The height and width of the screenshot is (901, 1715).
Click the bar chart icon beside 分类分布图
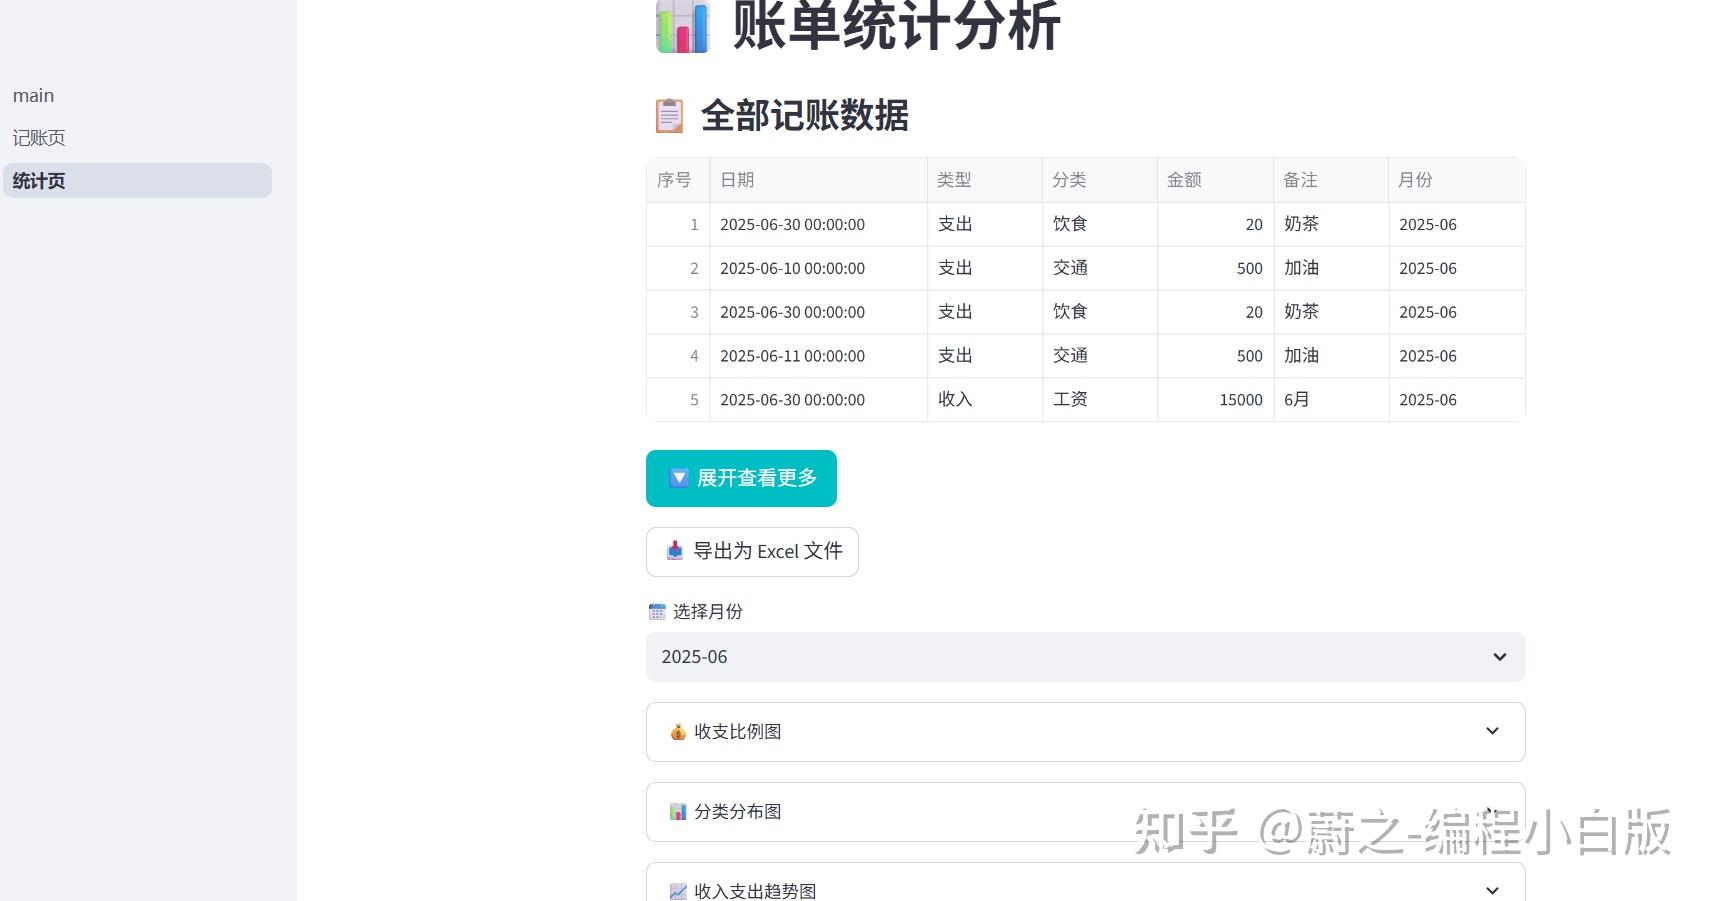(x=678, y=811)
